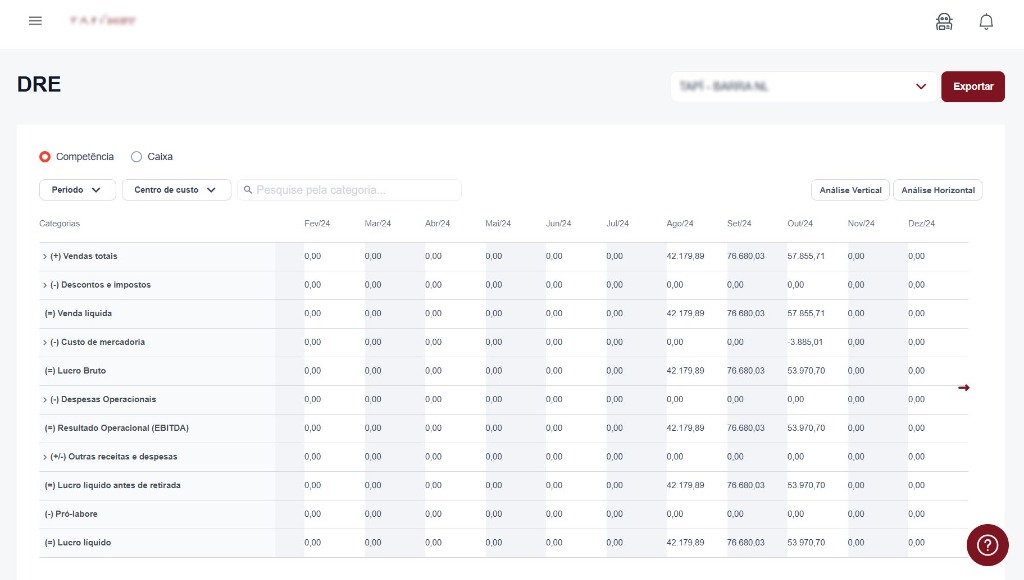Open the Período dropdown
The image size is (1024, 580).
pyautogui.click(x=77, y=190)
